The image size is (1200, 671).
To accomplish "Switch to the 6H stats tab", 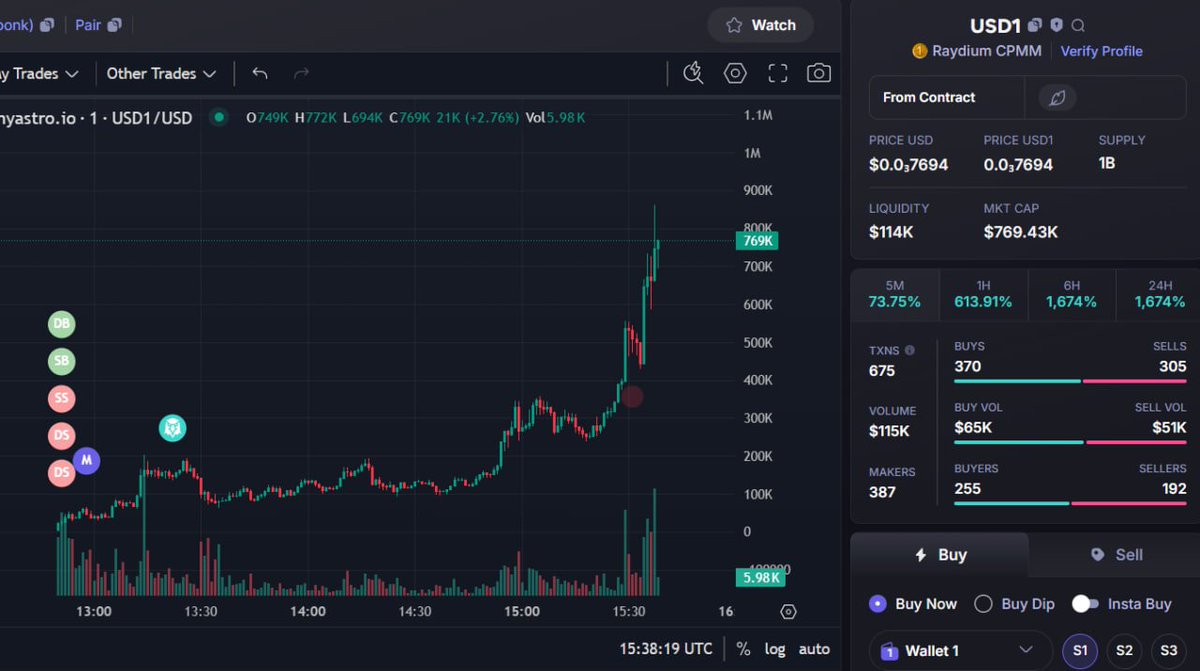I will pos(1071,294).
